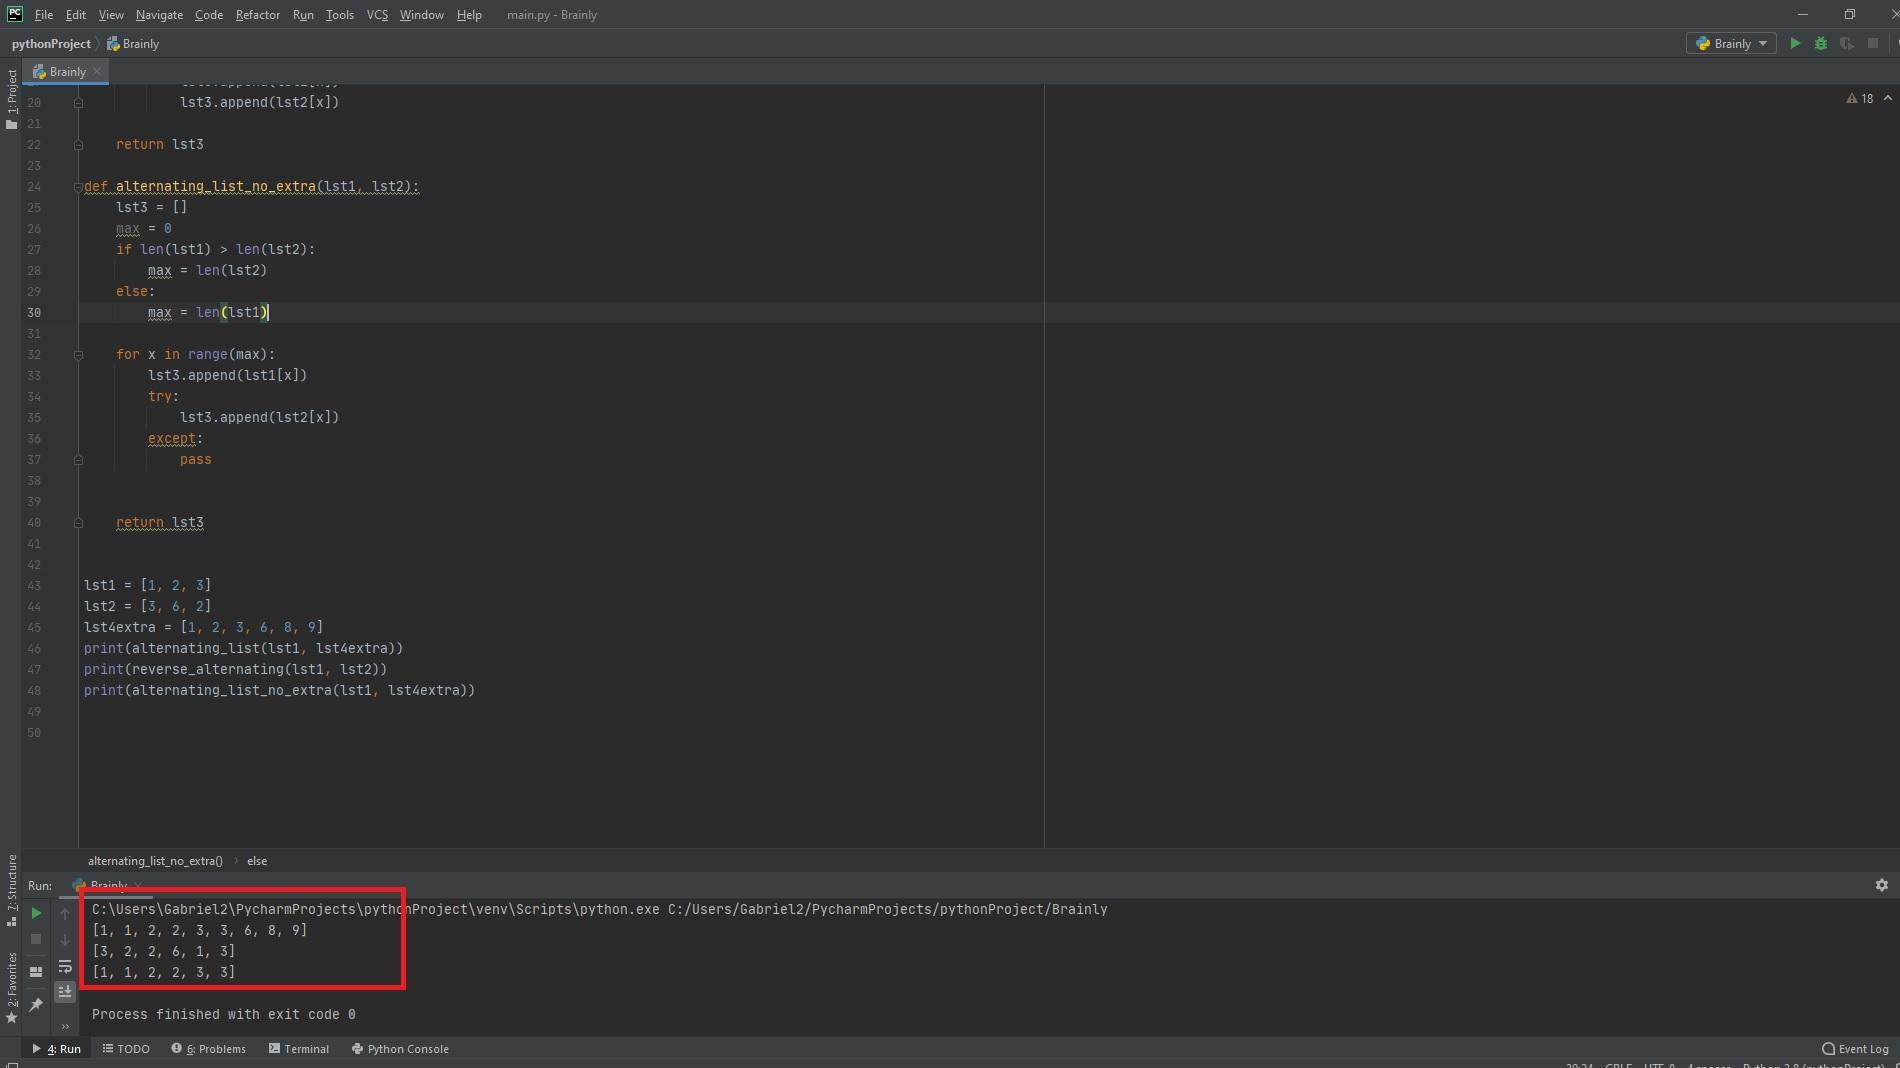Jump to previous highlighted problem chevron
The image size is (1900, 1068).
click(x=1887, y=98)
